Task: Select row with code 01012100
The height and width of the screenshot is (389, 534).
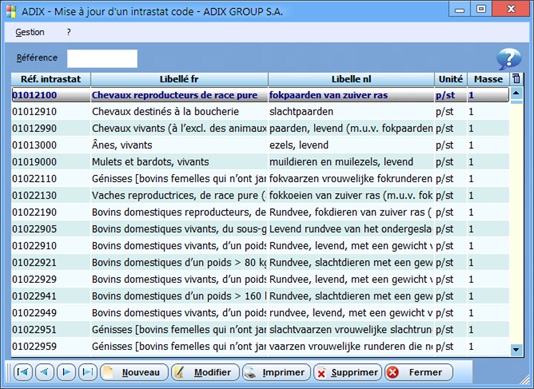Action: click(260, 95)
